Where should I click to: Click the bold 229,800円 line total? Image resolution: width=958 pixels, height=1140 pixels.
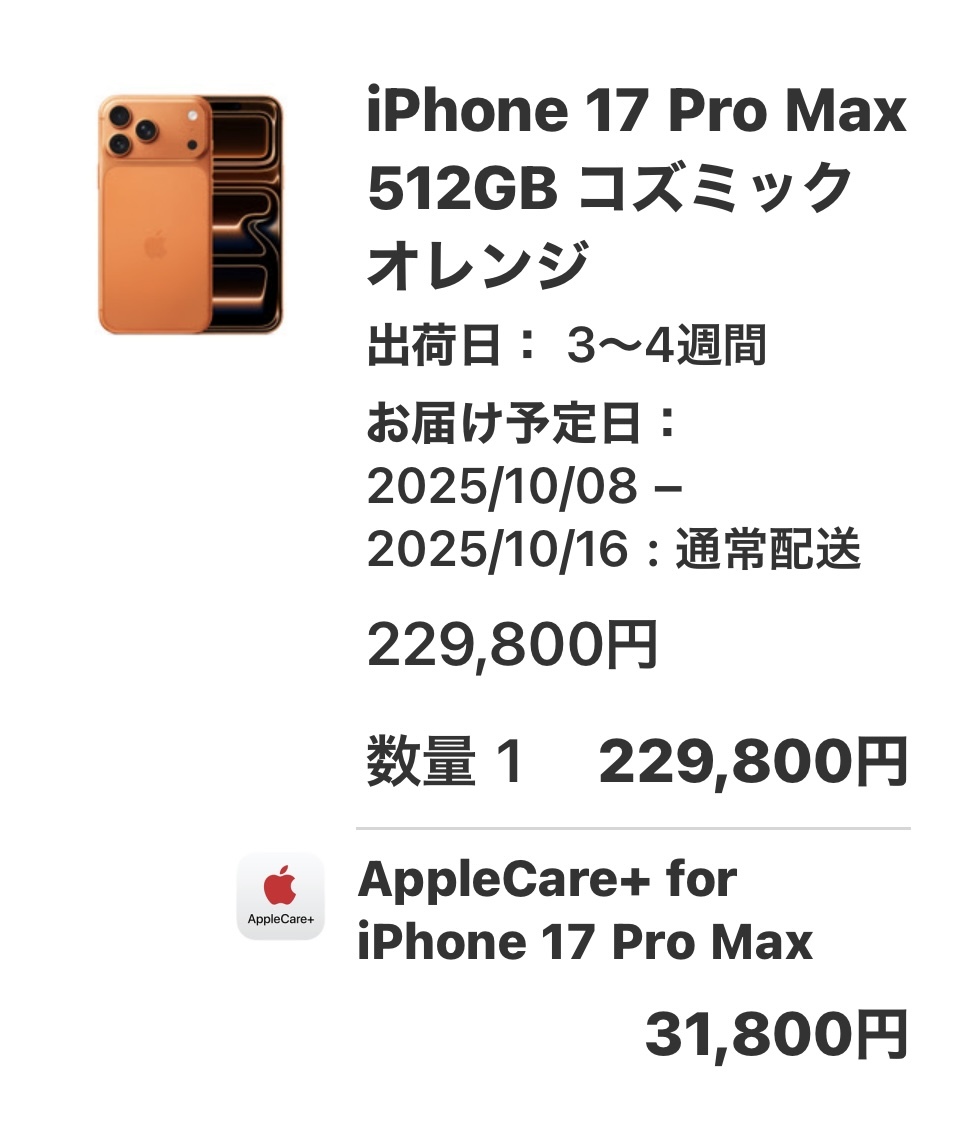click(753, 761)
